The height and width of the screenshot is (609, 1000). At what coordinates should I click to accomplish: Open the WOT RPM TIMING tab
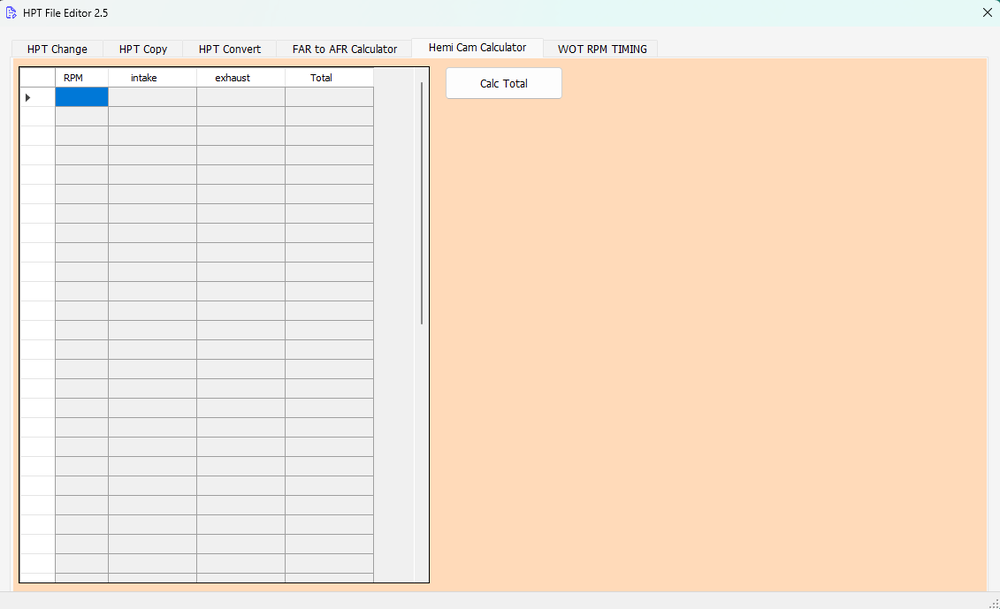pyautogui.click(x=600, y=48)
